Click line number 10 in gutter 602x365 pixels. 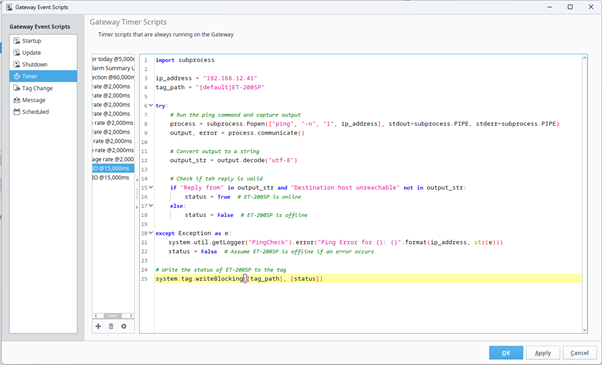tap(144, 142)
